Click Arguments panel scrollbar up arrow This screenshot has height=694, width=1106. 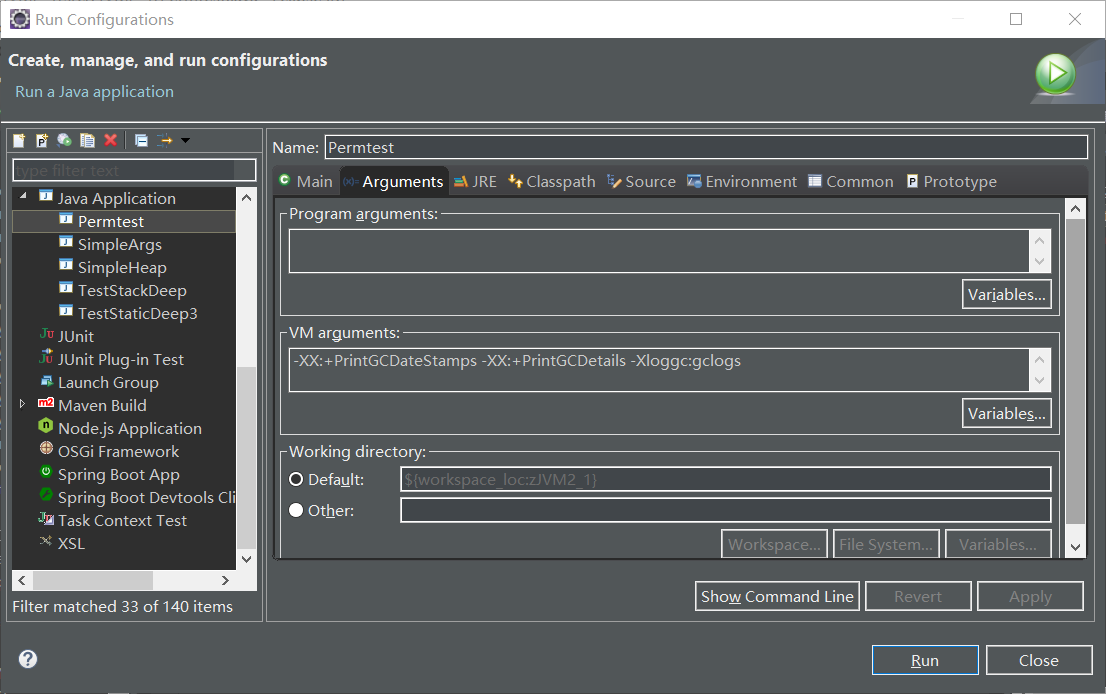click(1075, 209)
